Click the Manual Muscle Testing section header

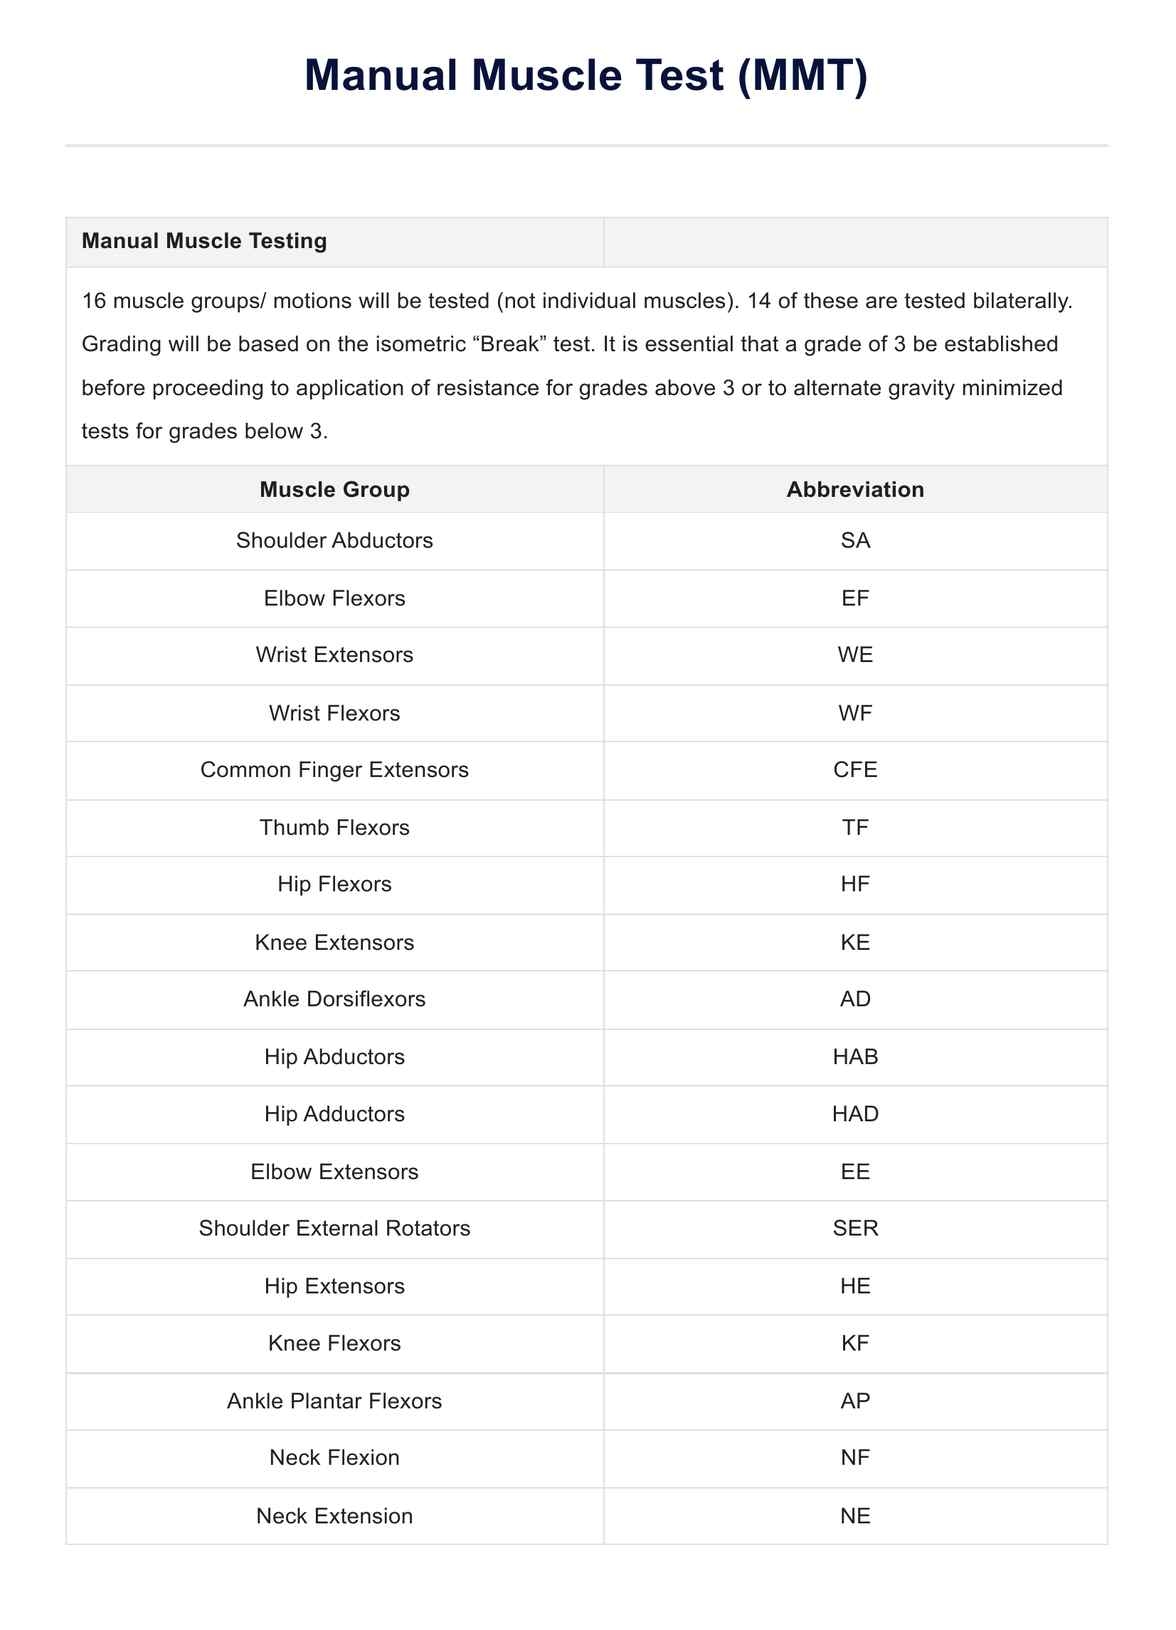coord(204,241)
